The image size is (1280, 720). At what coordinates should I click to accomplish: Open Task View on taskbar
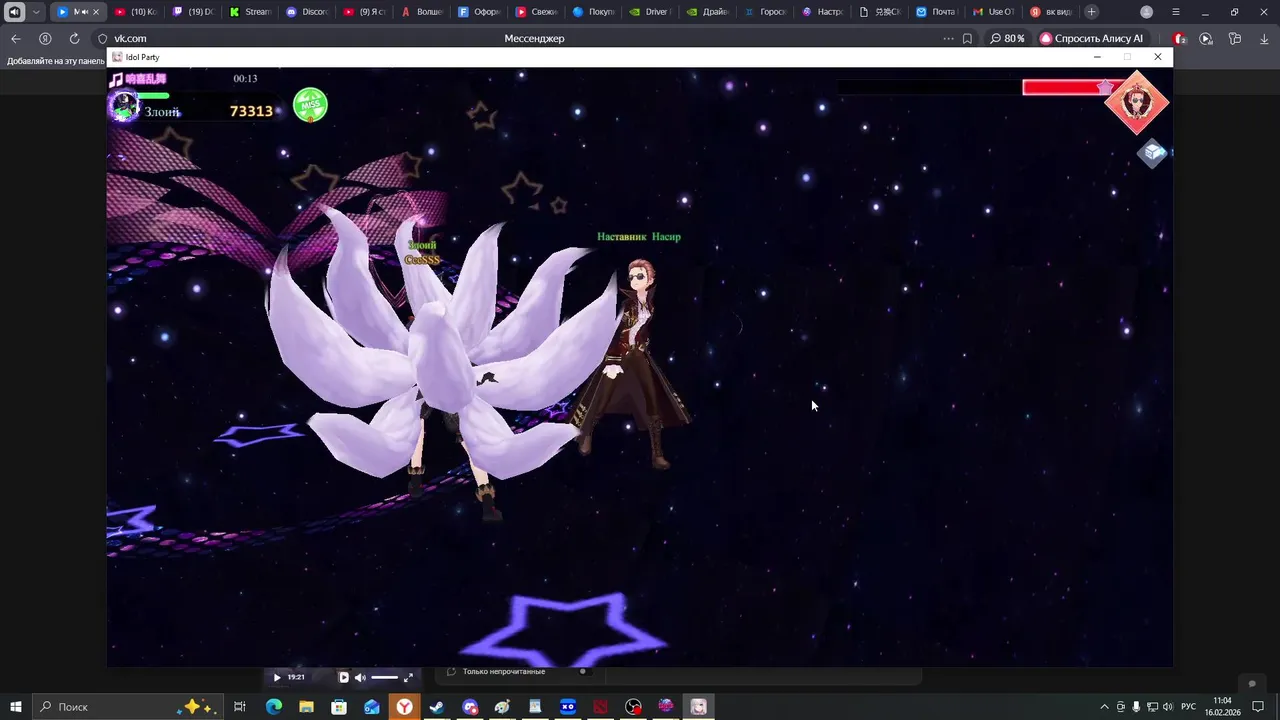240,707
